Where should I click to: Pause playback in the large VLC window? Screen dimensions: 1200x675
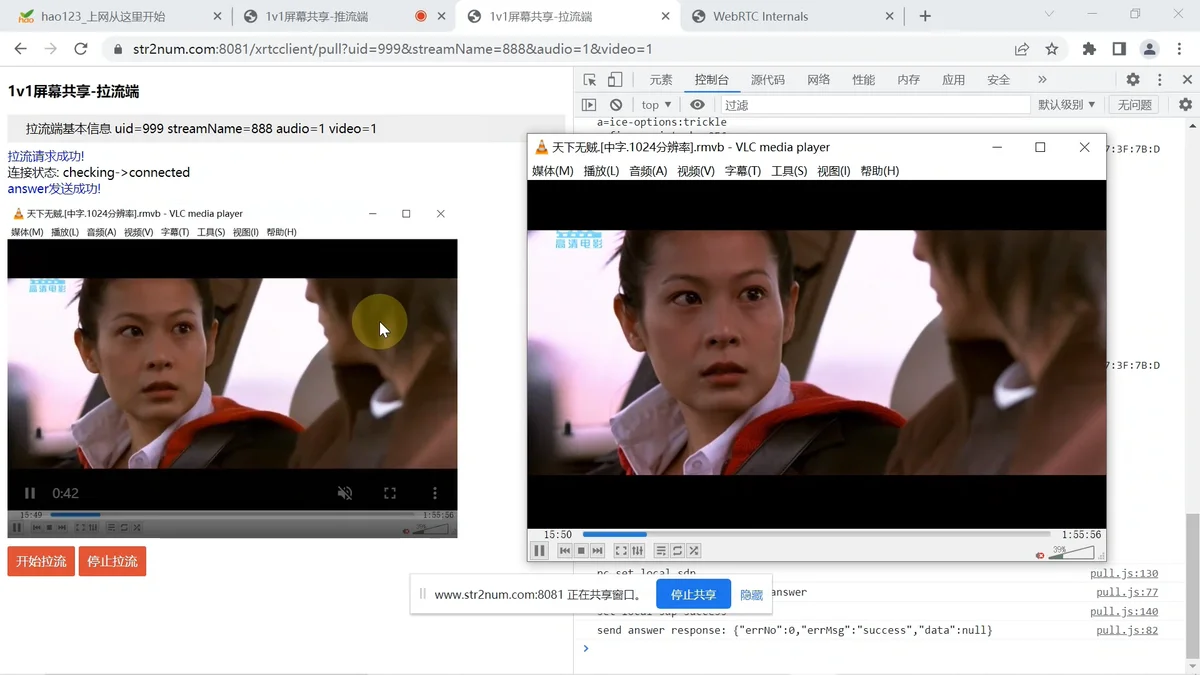click(x=539, y=550)
